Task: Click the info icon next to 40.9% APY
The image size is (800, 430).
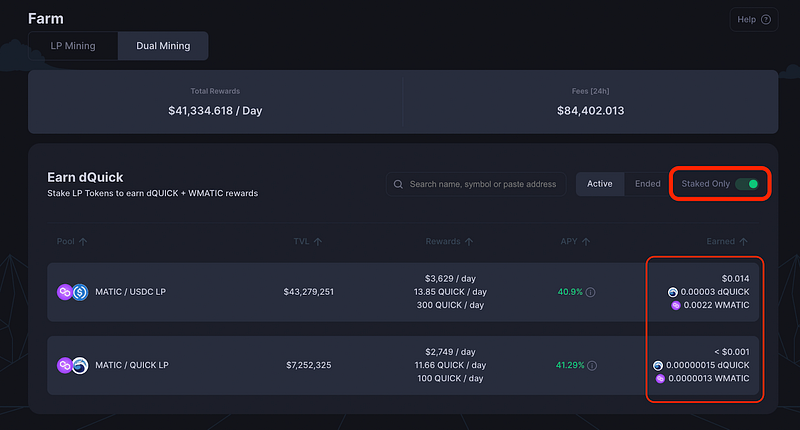Action: coord(590,292)
